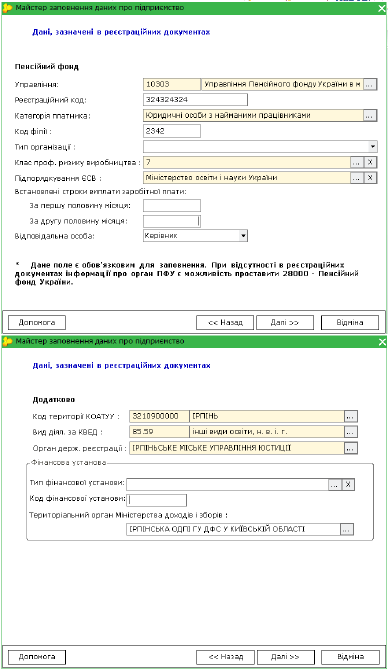The image size is (388, 670).
Task: Click the Додатково section heading
Action: pos(54,400)
